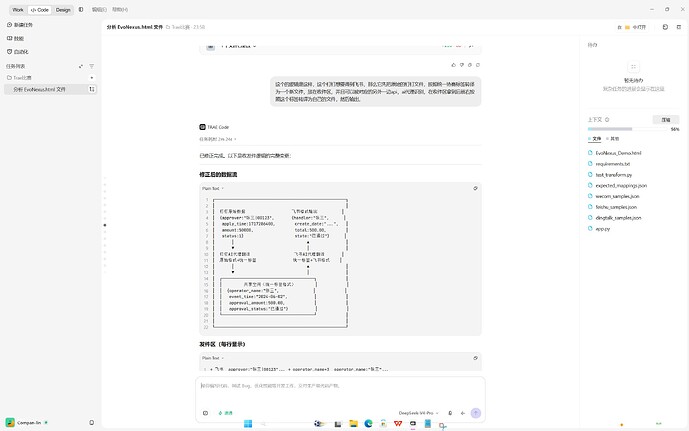This screenshot has height=431, width=689.
Task: Switch to the Design mode tab
Action: 63,10
